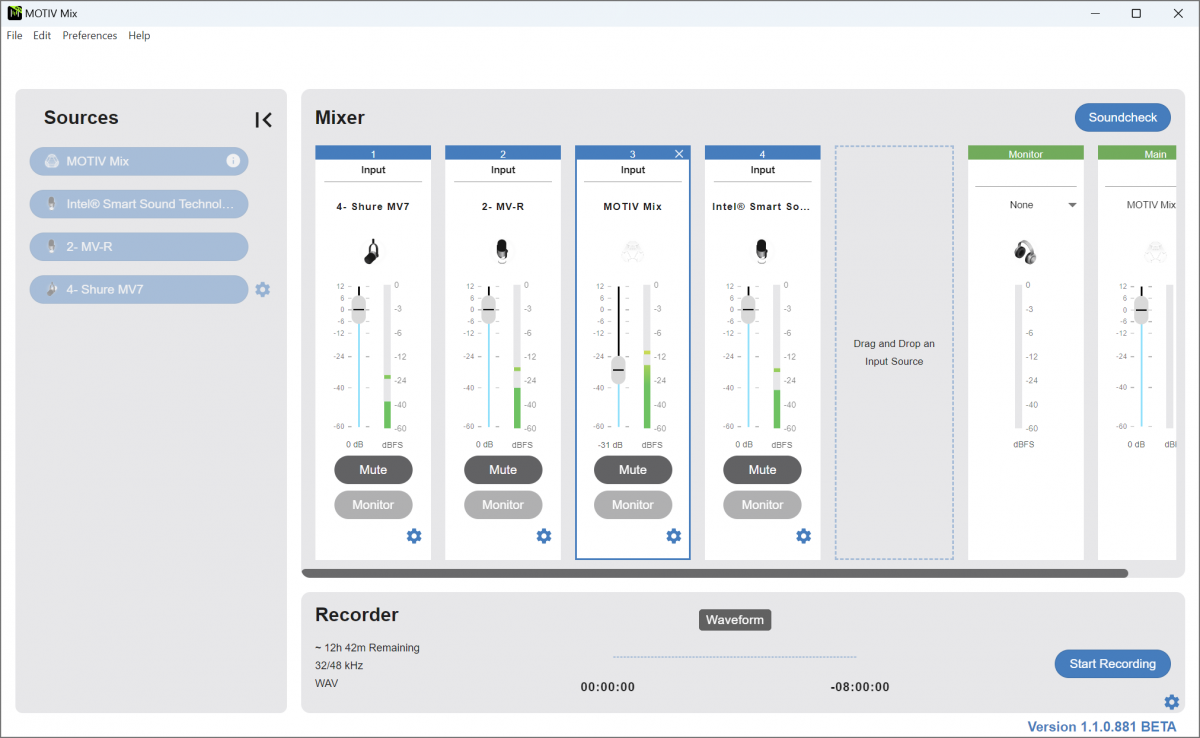The image size is (1200, 738).
Task: Select the 2- MV-R source entry
Action: coord(138,246)
